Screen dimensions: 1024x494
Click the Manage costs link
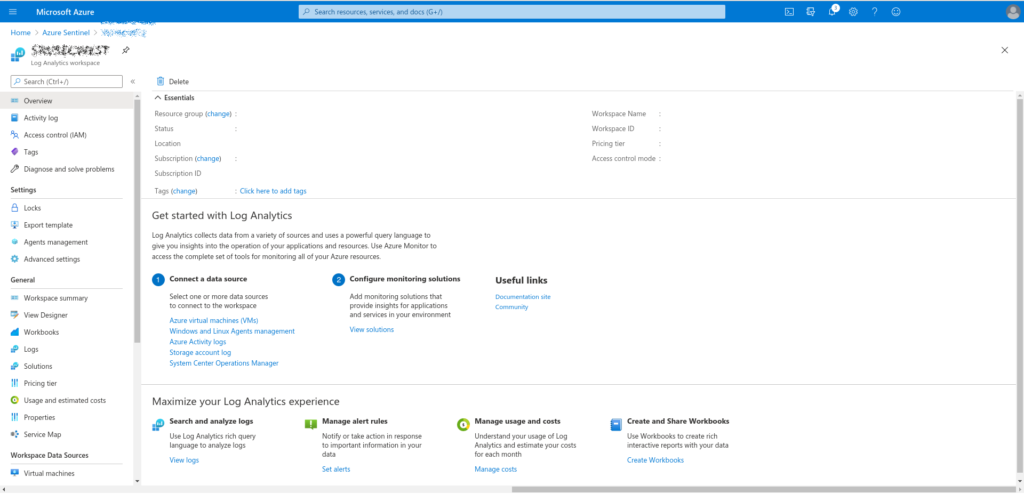495,469
